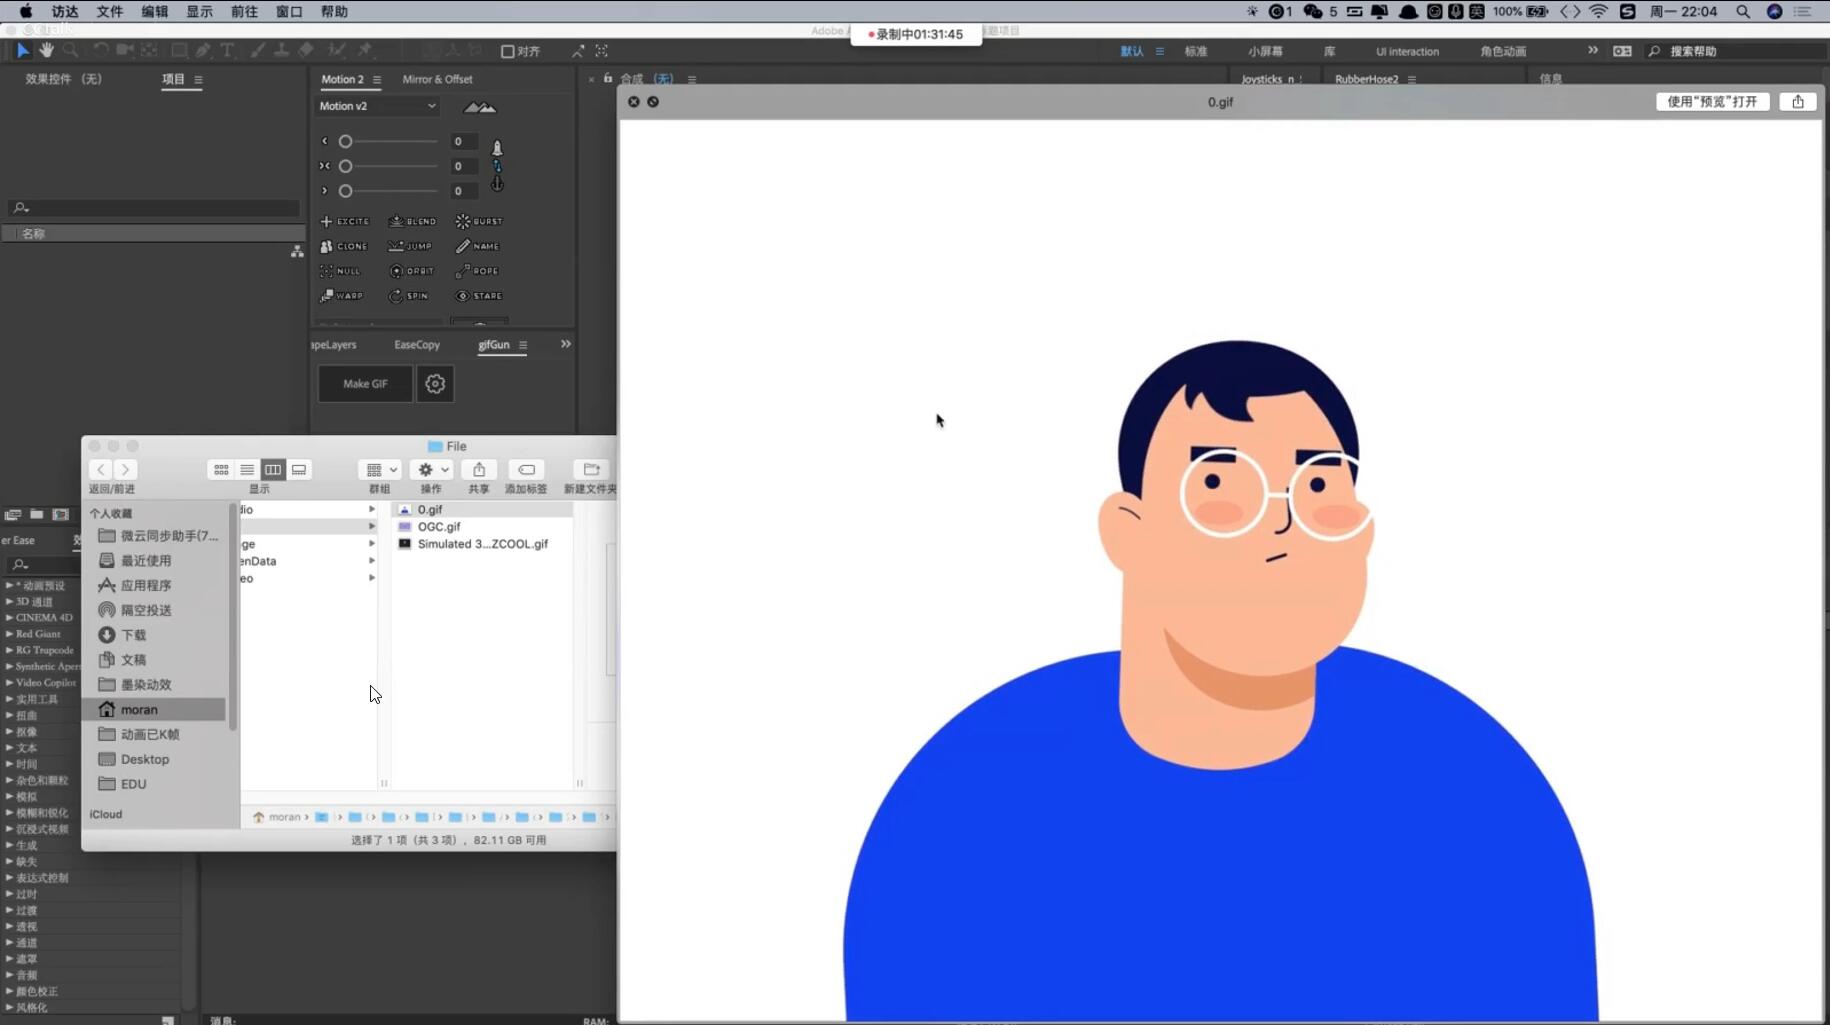Switch to the EaseCopy tab
This screenshot has width=1830, height=1025.
[417, 345]
